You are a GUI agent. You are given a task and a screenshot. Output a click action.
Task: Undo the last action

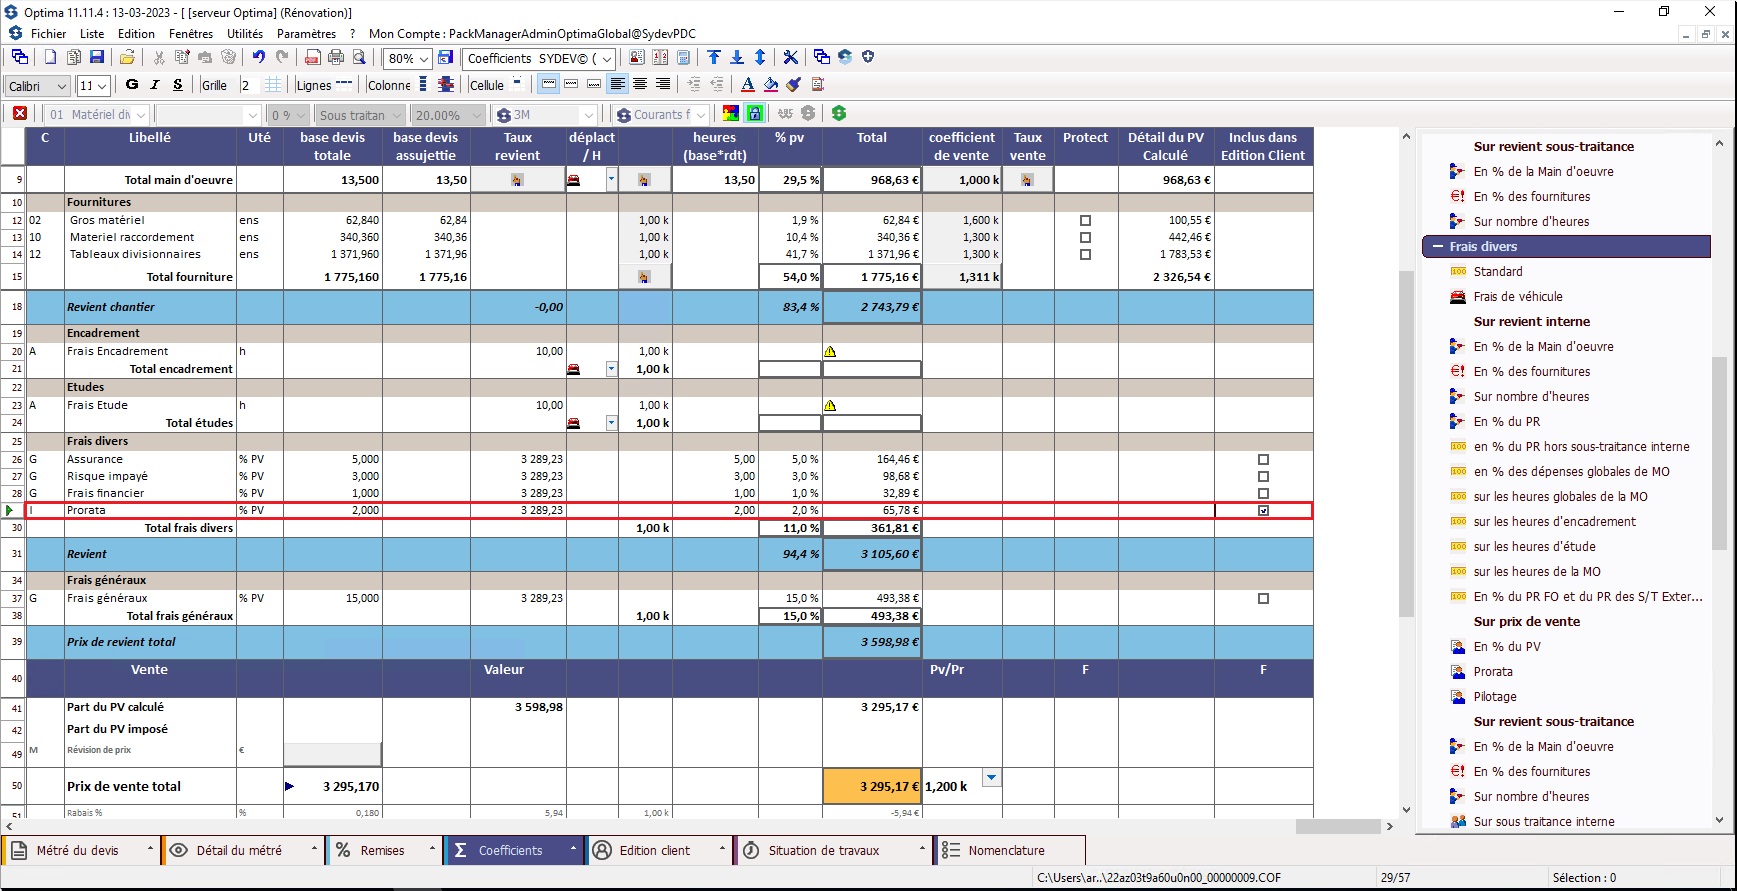tap(259, 57)
